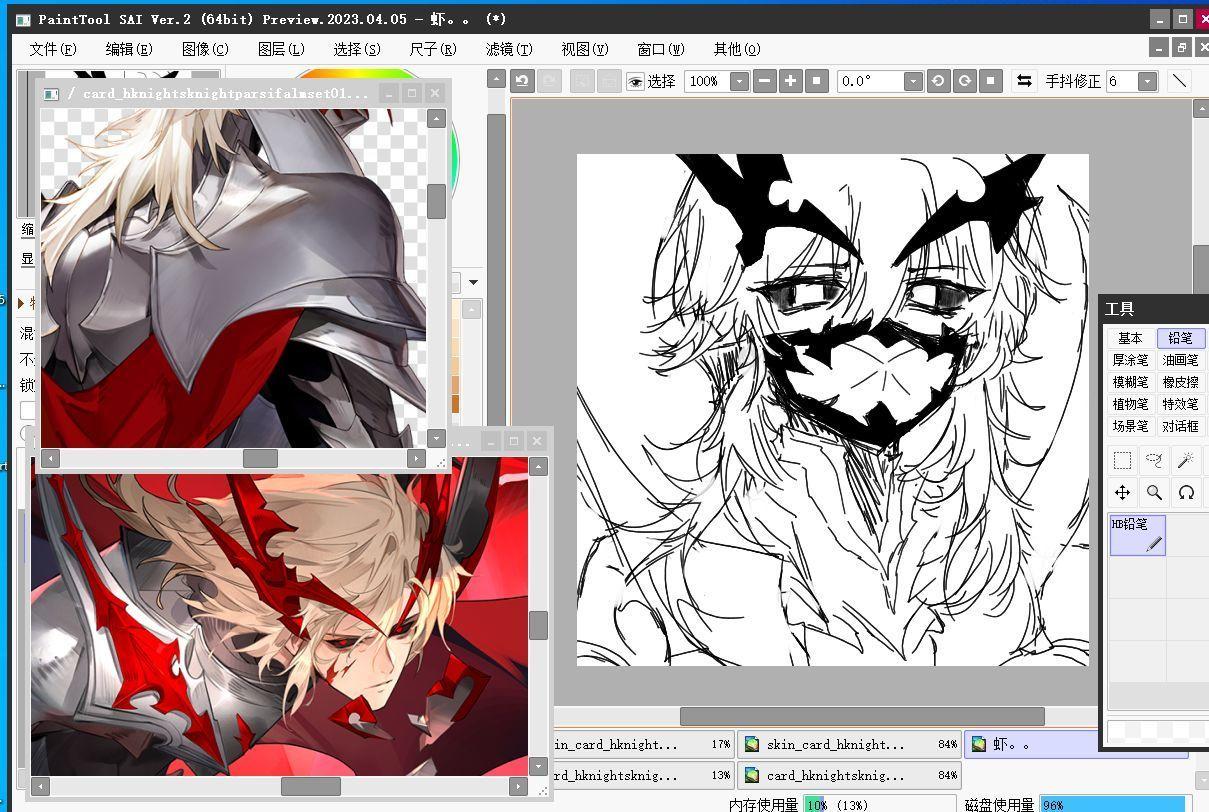Rotate the canvas clockwise

tap(964, 81)
